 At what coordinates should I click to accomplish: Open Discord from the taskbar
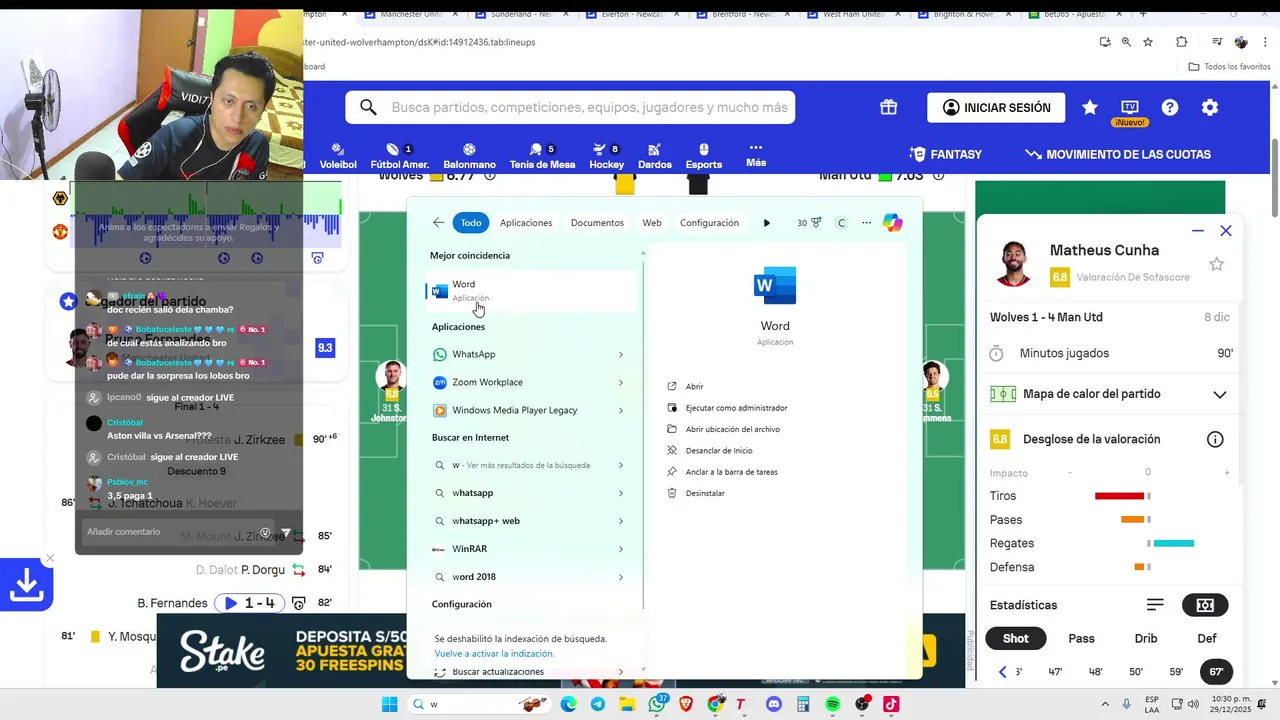773,704
